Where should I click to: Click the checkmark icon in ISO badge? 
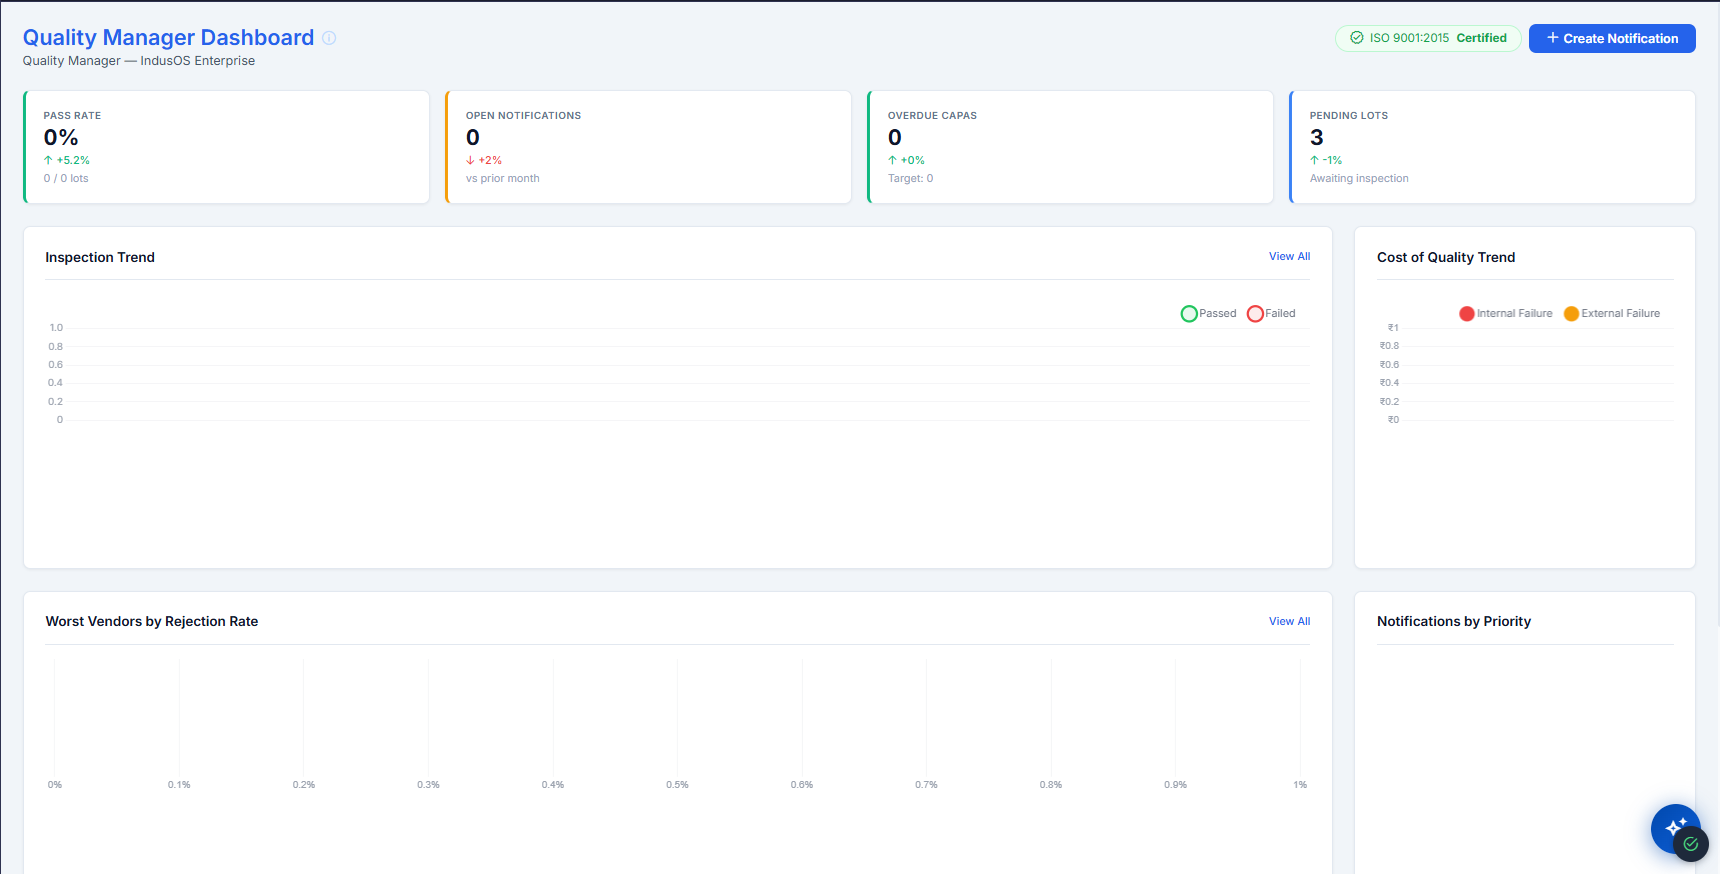click(1357, 38)
